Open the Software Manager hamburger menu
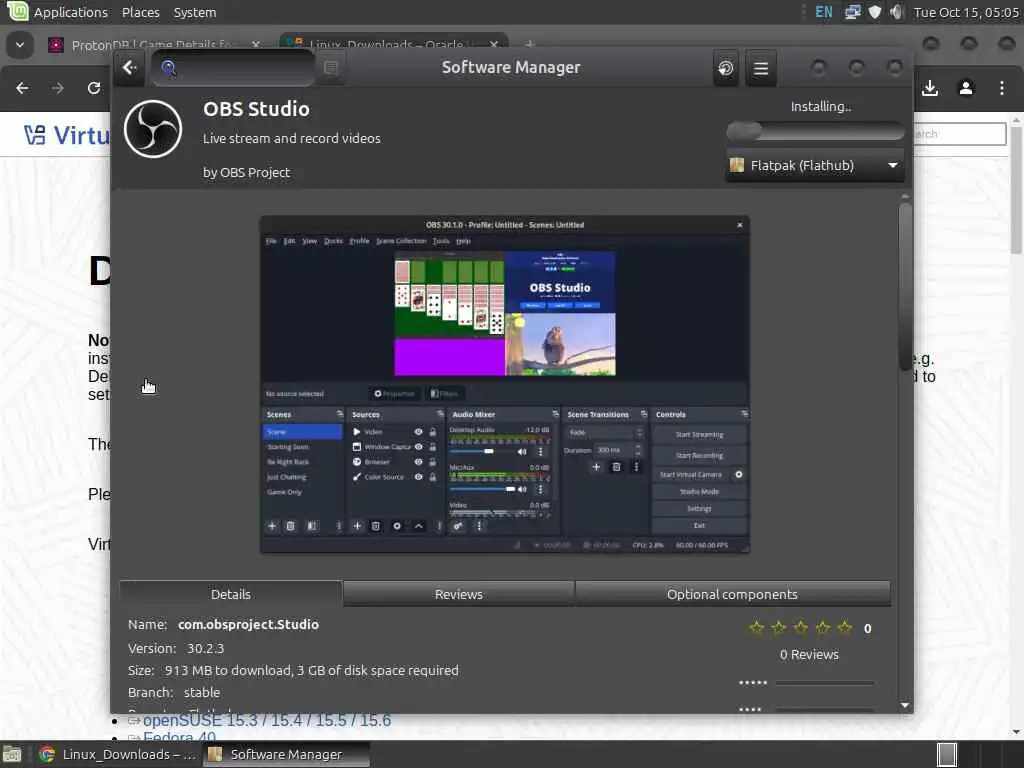Screen dimensions: 1024x768 point(761,68)
